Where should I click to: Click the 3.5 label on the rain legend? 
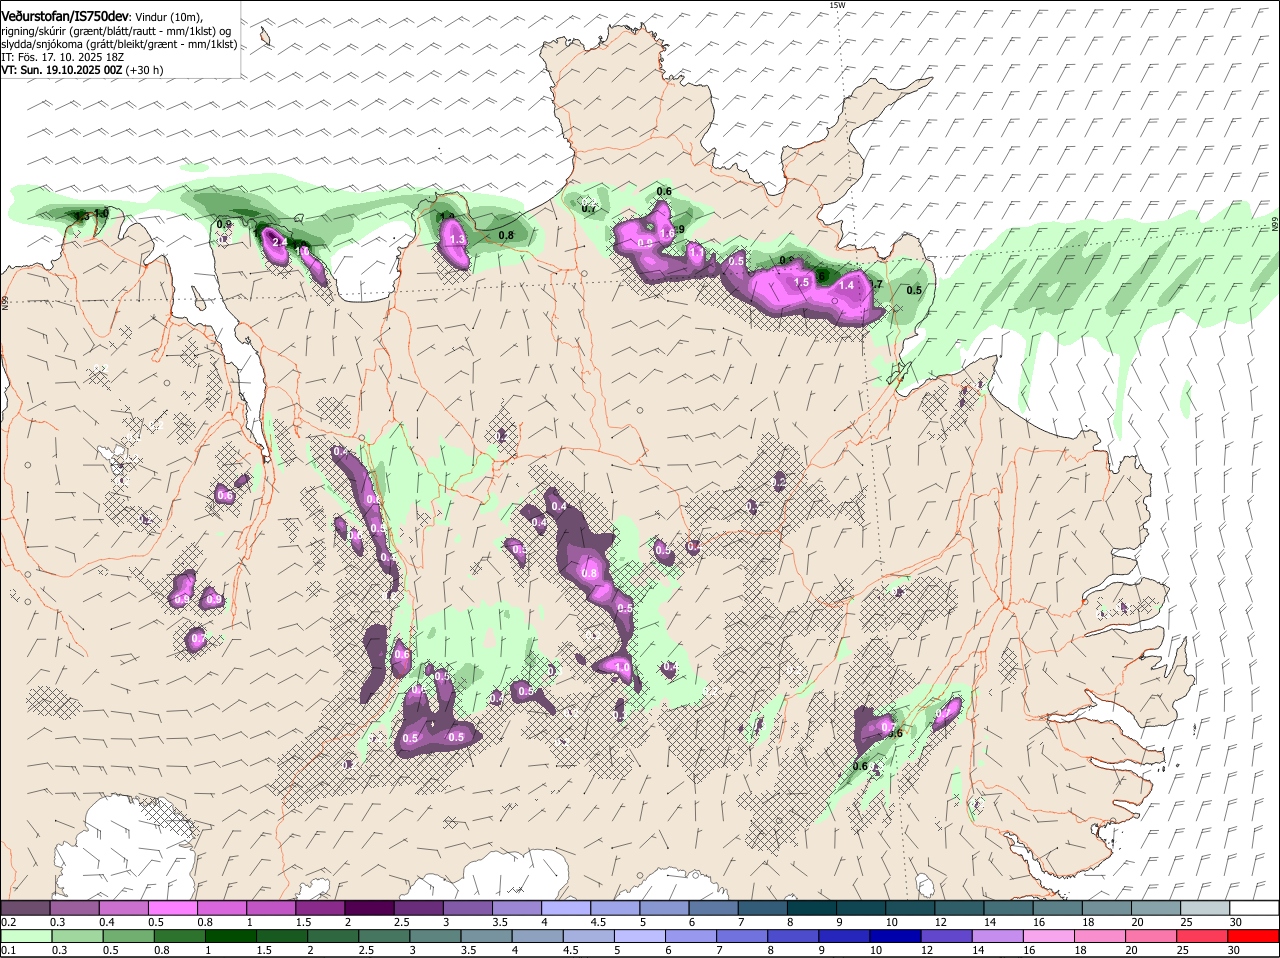pos(467,950)
